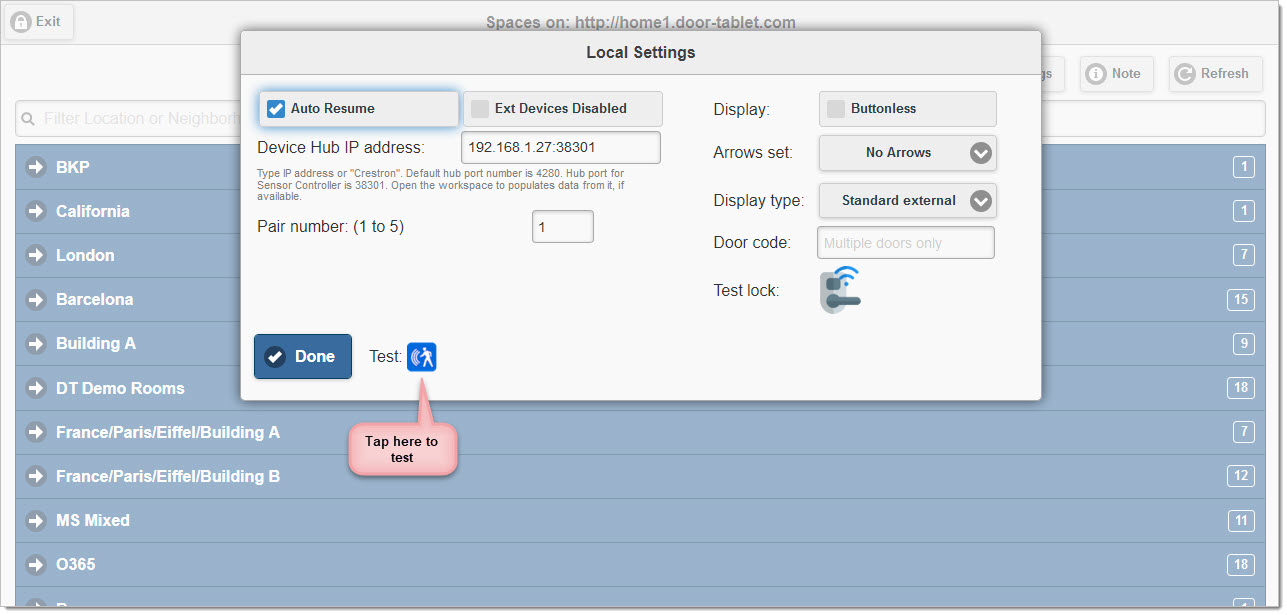Uncheck the Auto Resume checkbox
The image size is (1287, 615).
[x=277, y=109]
